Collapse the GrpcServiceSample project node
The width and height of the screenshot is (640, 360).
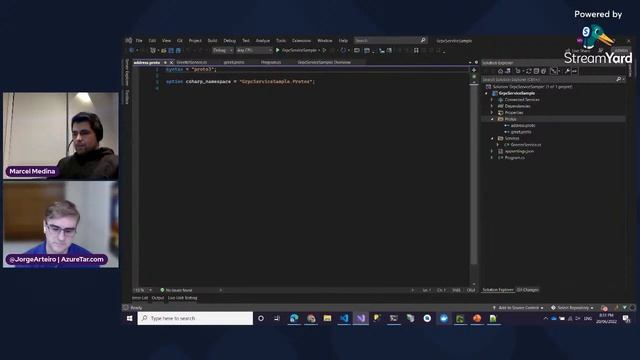point(487,93)
